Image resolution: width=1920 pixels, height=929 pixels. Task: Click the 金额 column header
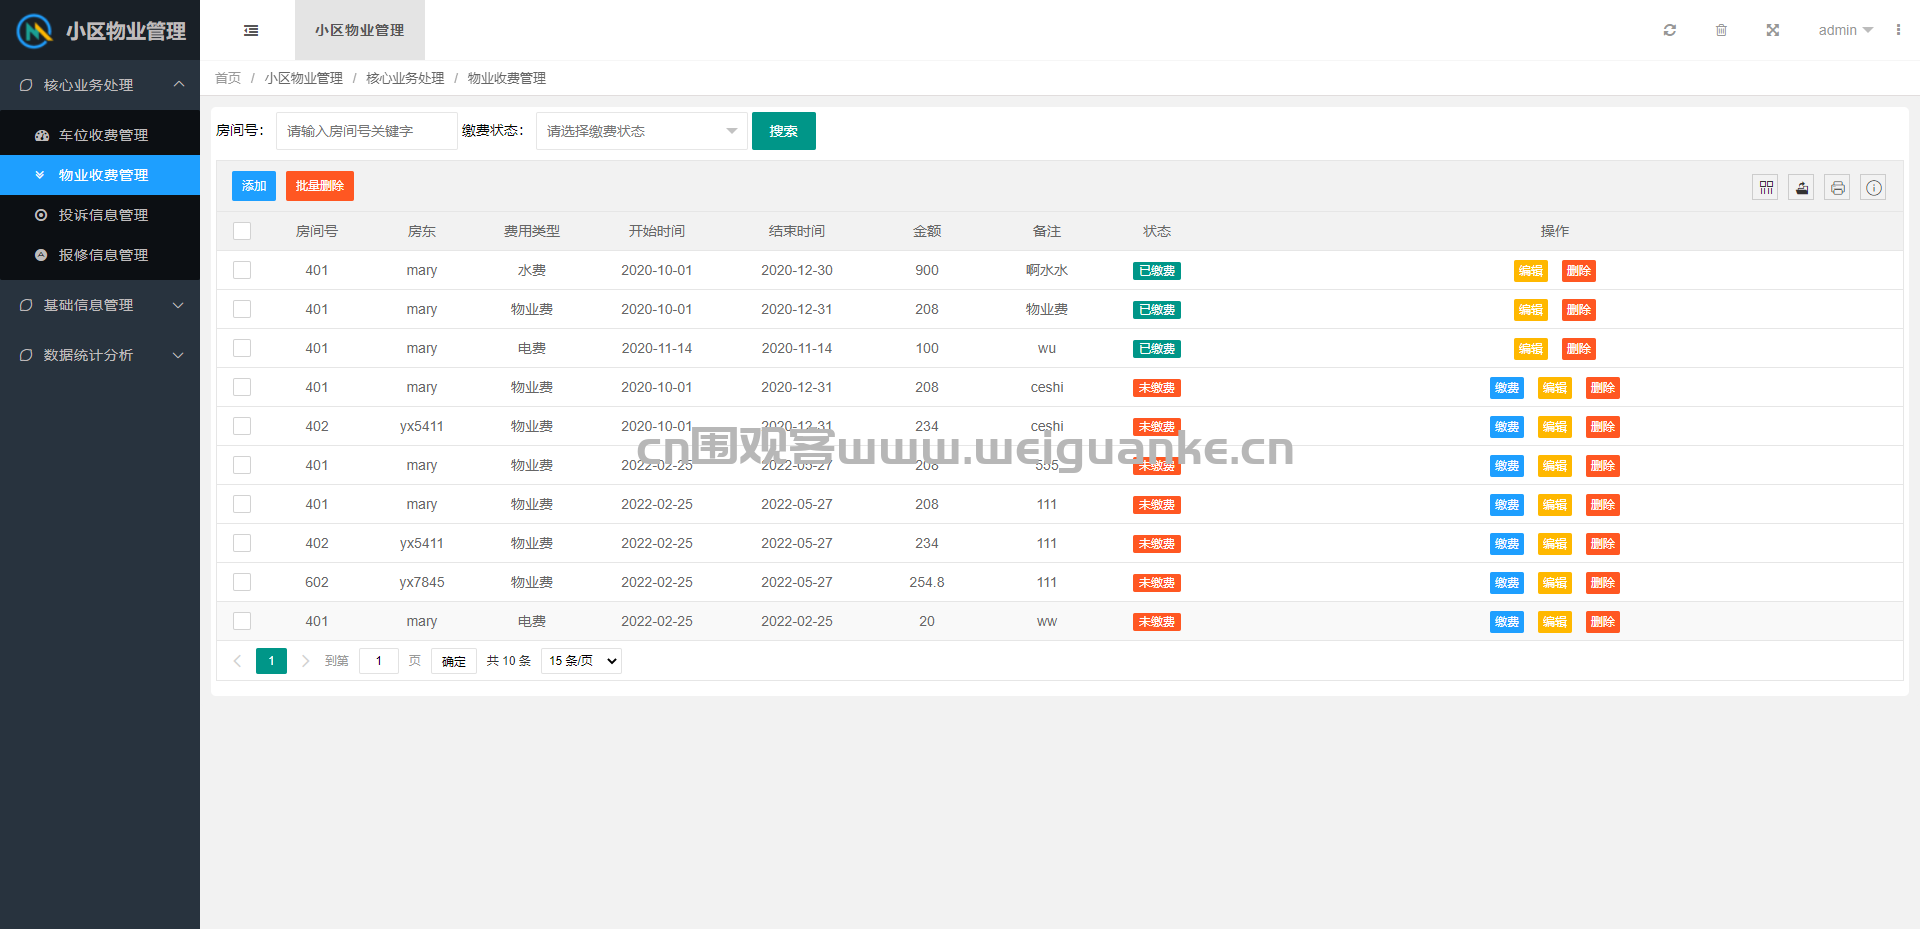tap(927, 231)
